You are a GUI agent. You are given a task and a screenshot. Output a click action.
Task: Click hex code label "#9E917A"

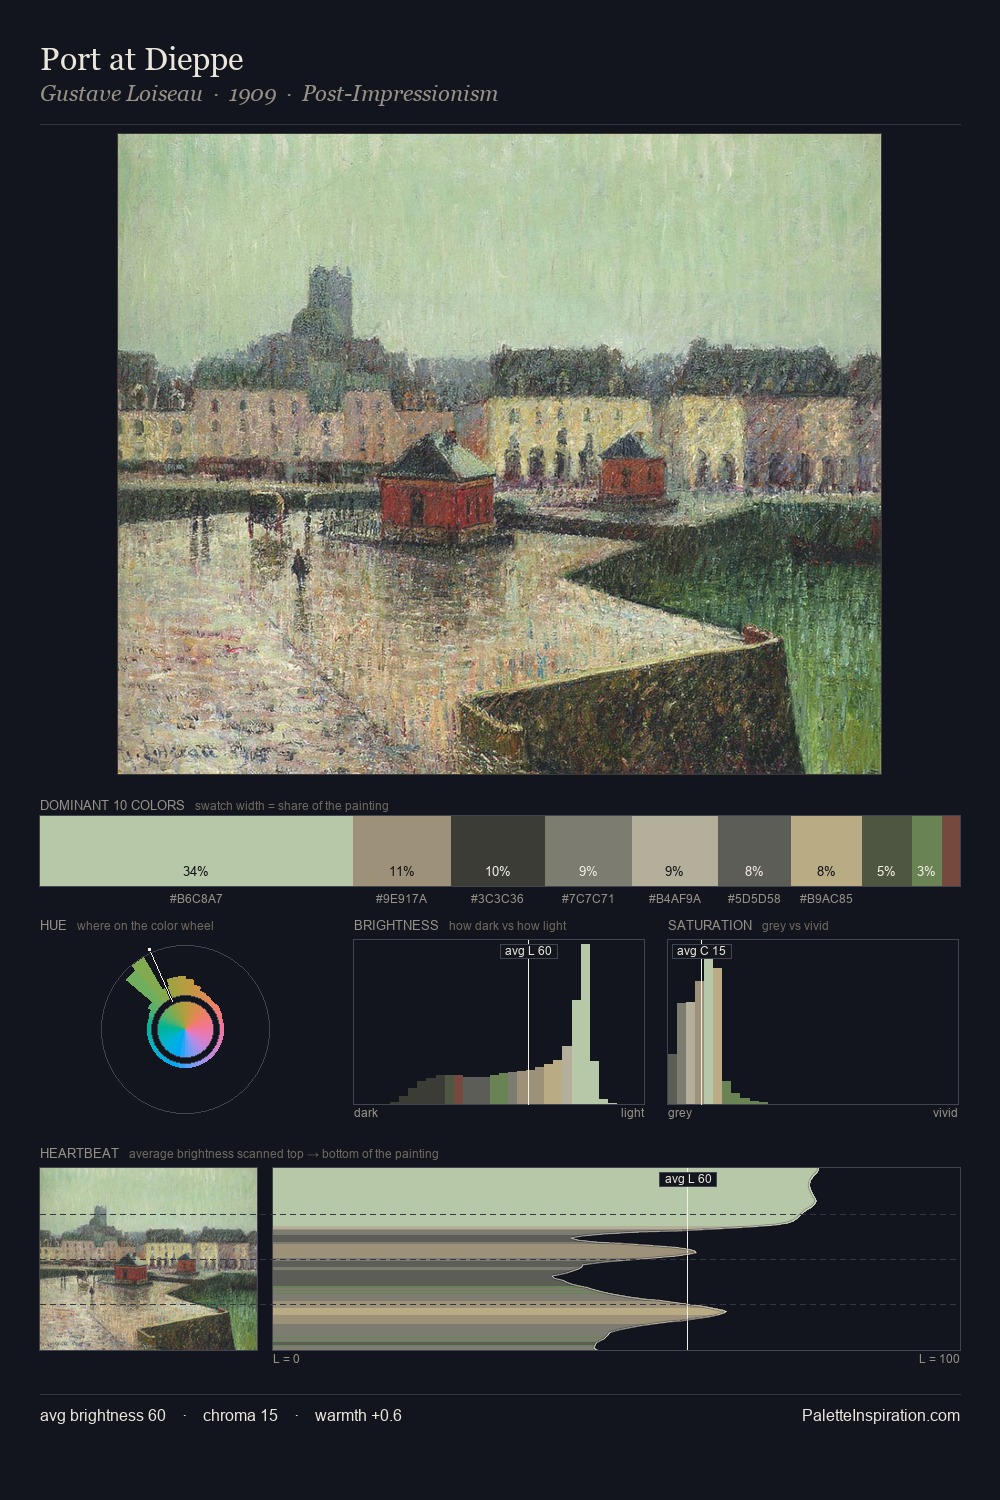(401, 899)
